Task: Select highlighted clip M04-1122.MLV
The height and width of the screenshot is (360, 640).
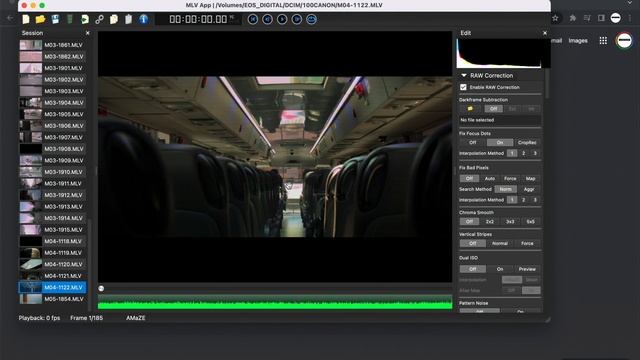Action: coord(53,287)
